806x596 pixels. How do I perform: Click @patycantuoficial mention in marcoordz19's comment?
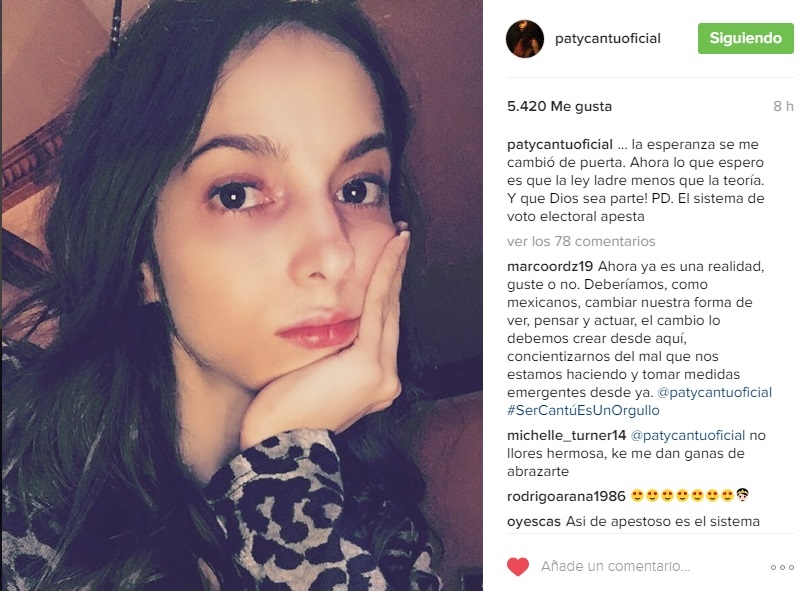point(715,392)
